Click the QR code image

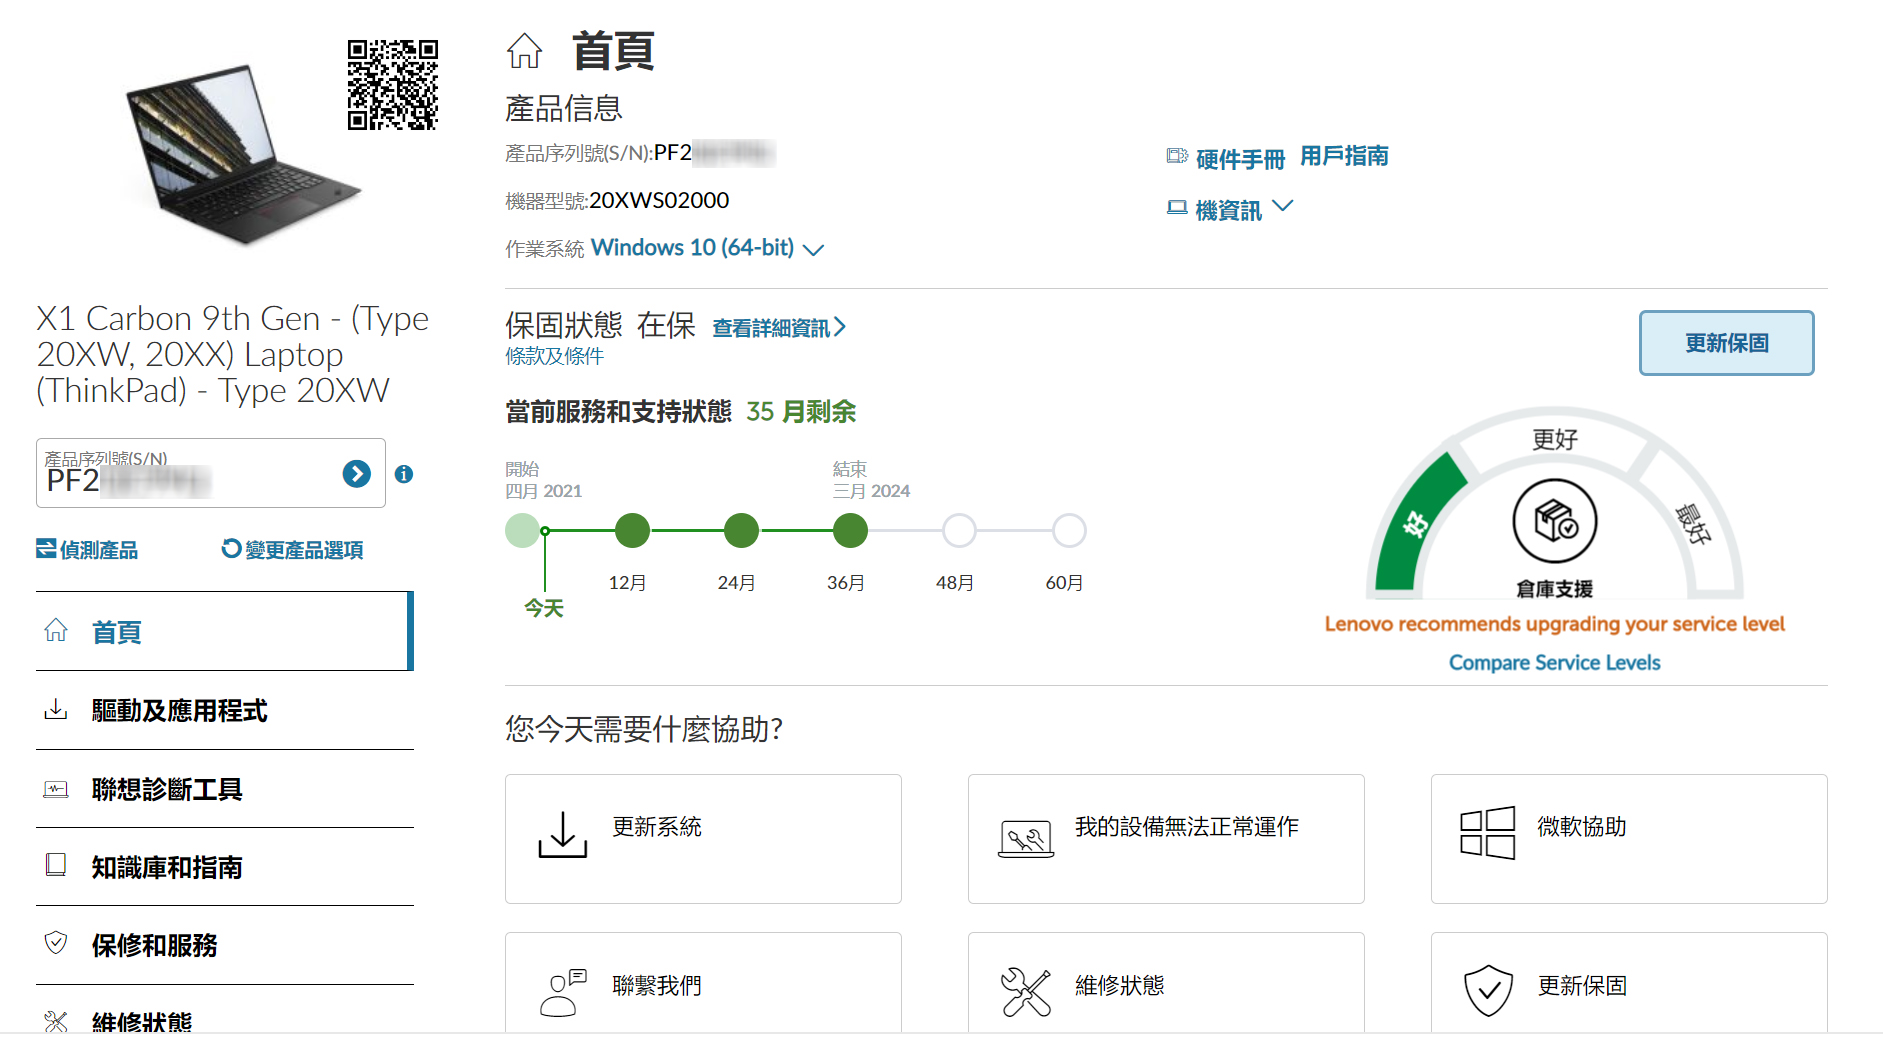[392, 85]
